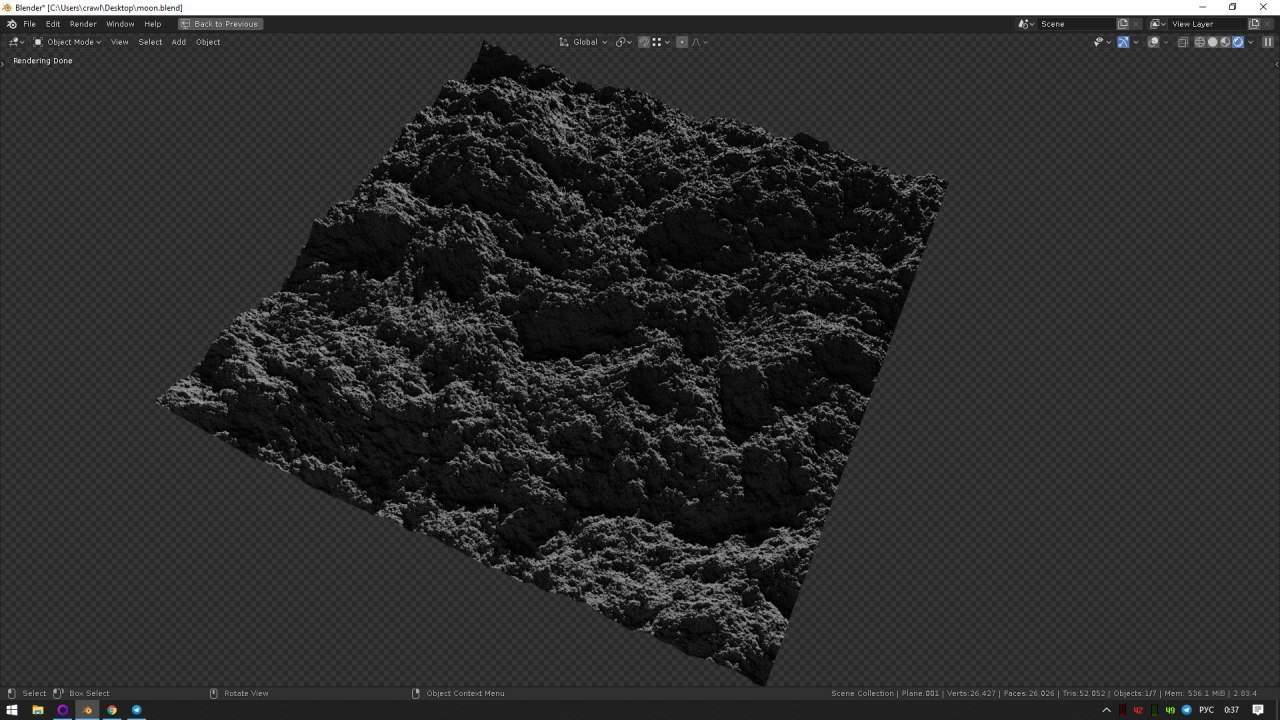The height and width of the screenshot is (720, 1280).
Task: Click the Scene name field
Action: (x=1076, y=24)
